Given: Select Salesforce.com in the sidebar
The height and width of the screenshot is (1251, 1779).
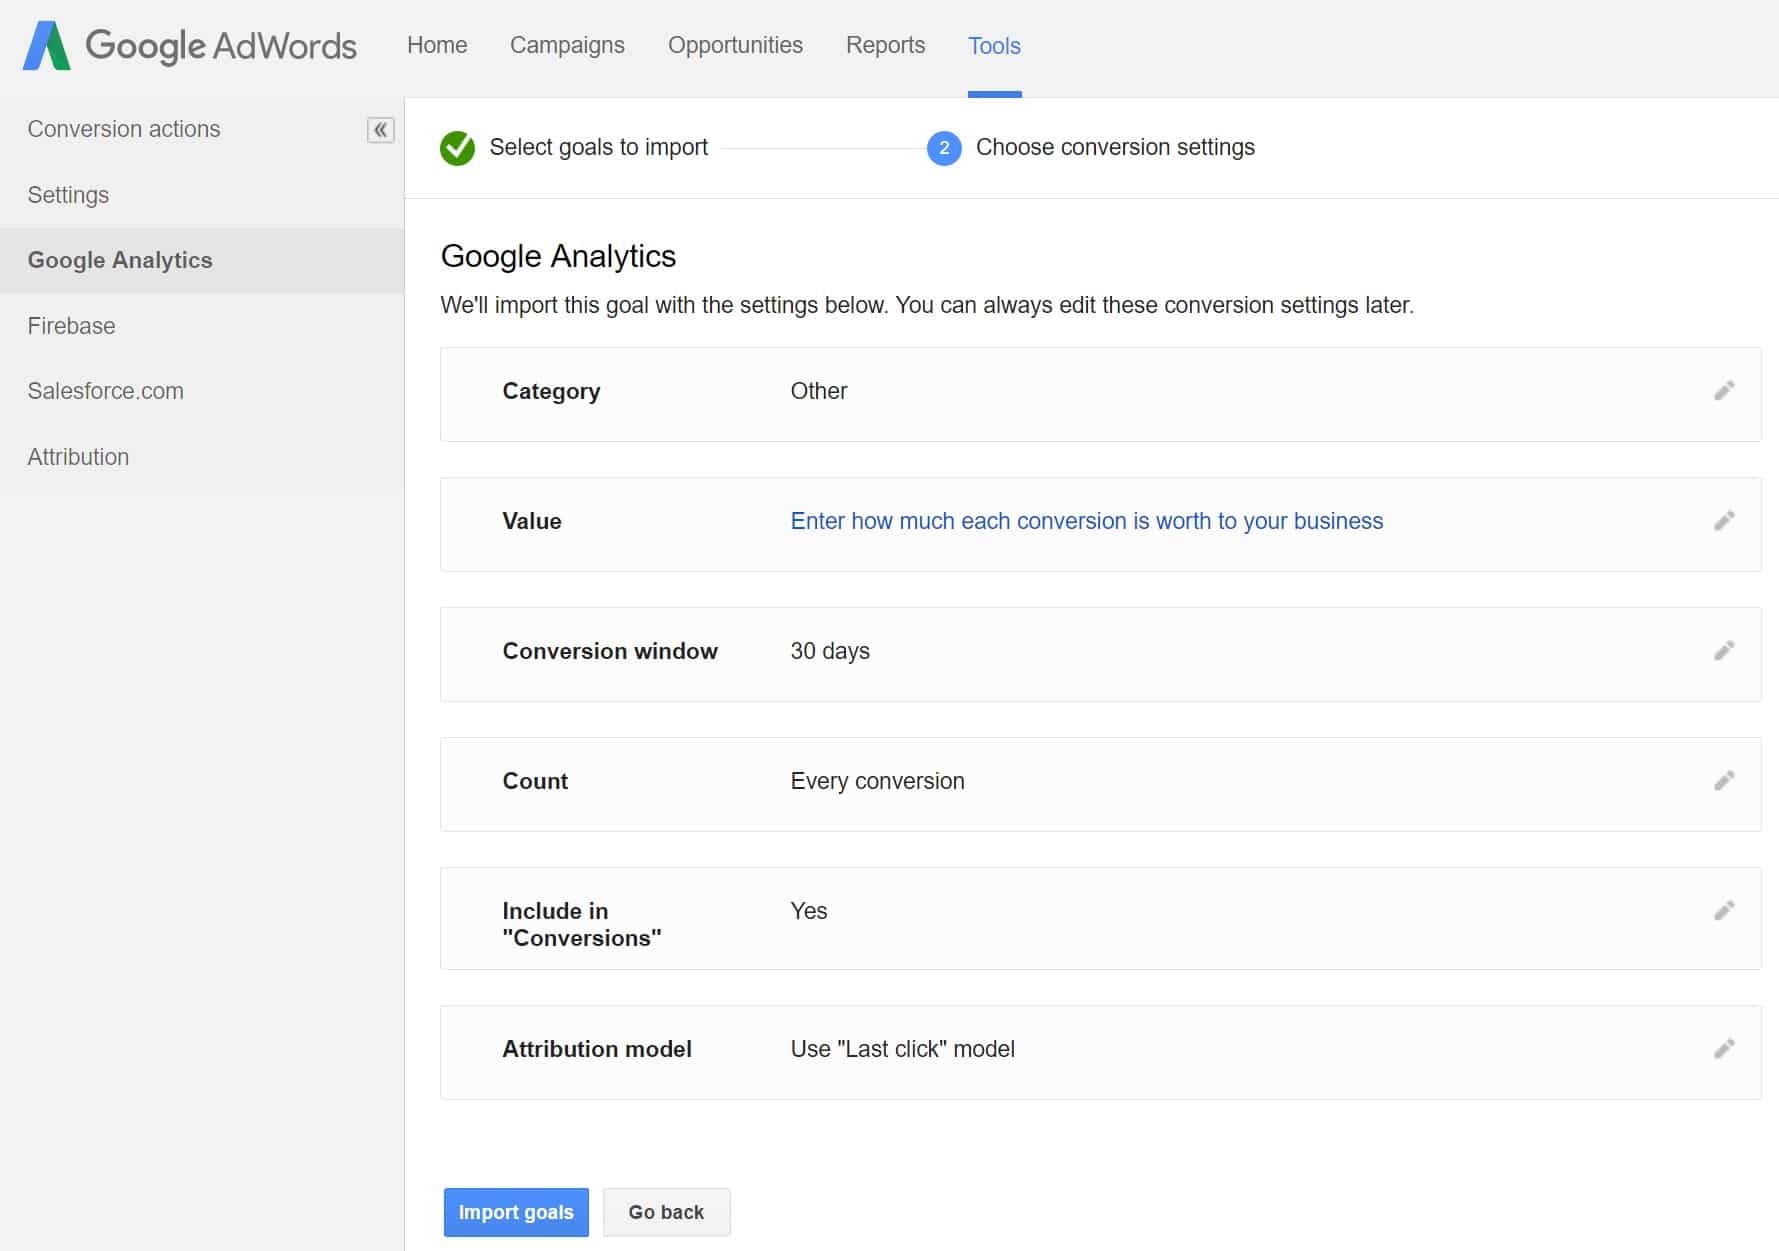Looking at the screenshot, I should 105,391.
